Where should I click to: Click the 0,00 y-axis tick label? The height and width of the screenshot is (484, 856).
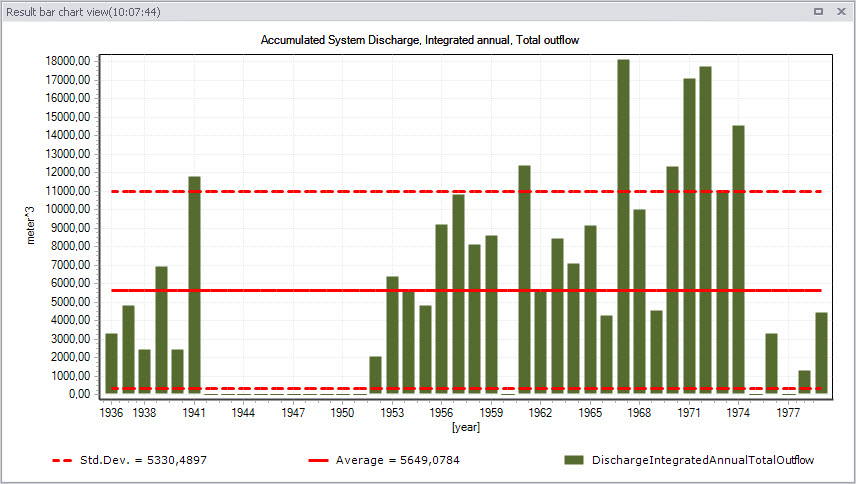coord(80,394)
